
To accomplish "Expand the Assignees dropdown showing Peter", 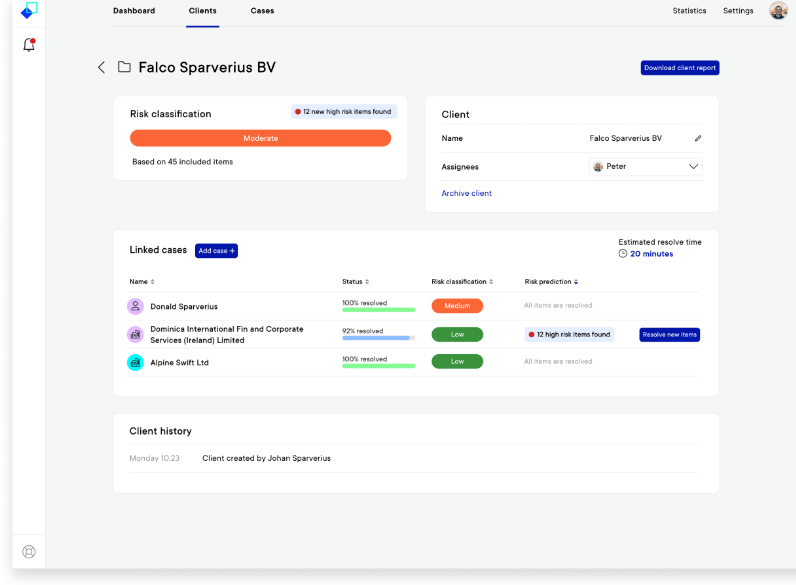I will pos(645,166).
